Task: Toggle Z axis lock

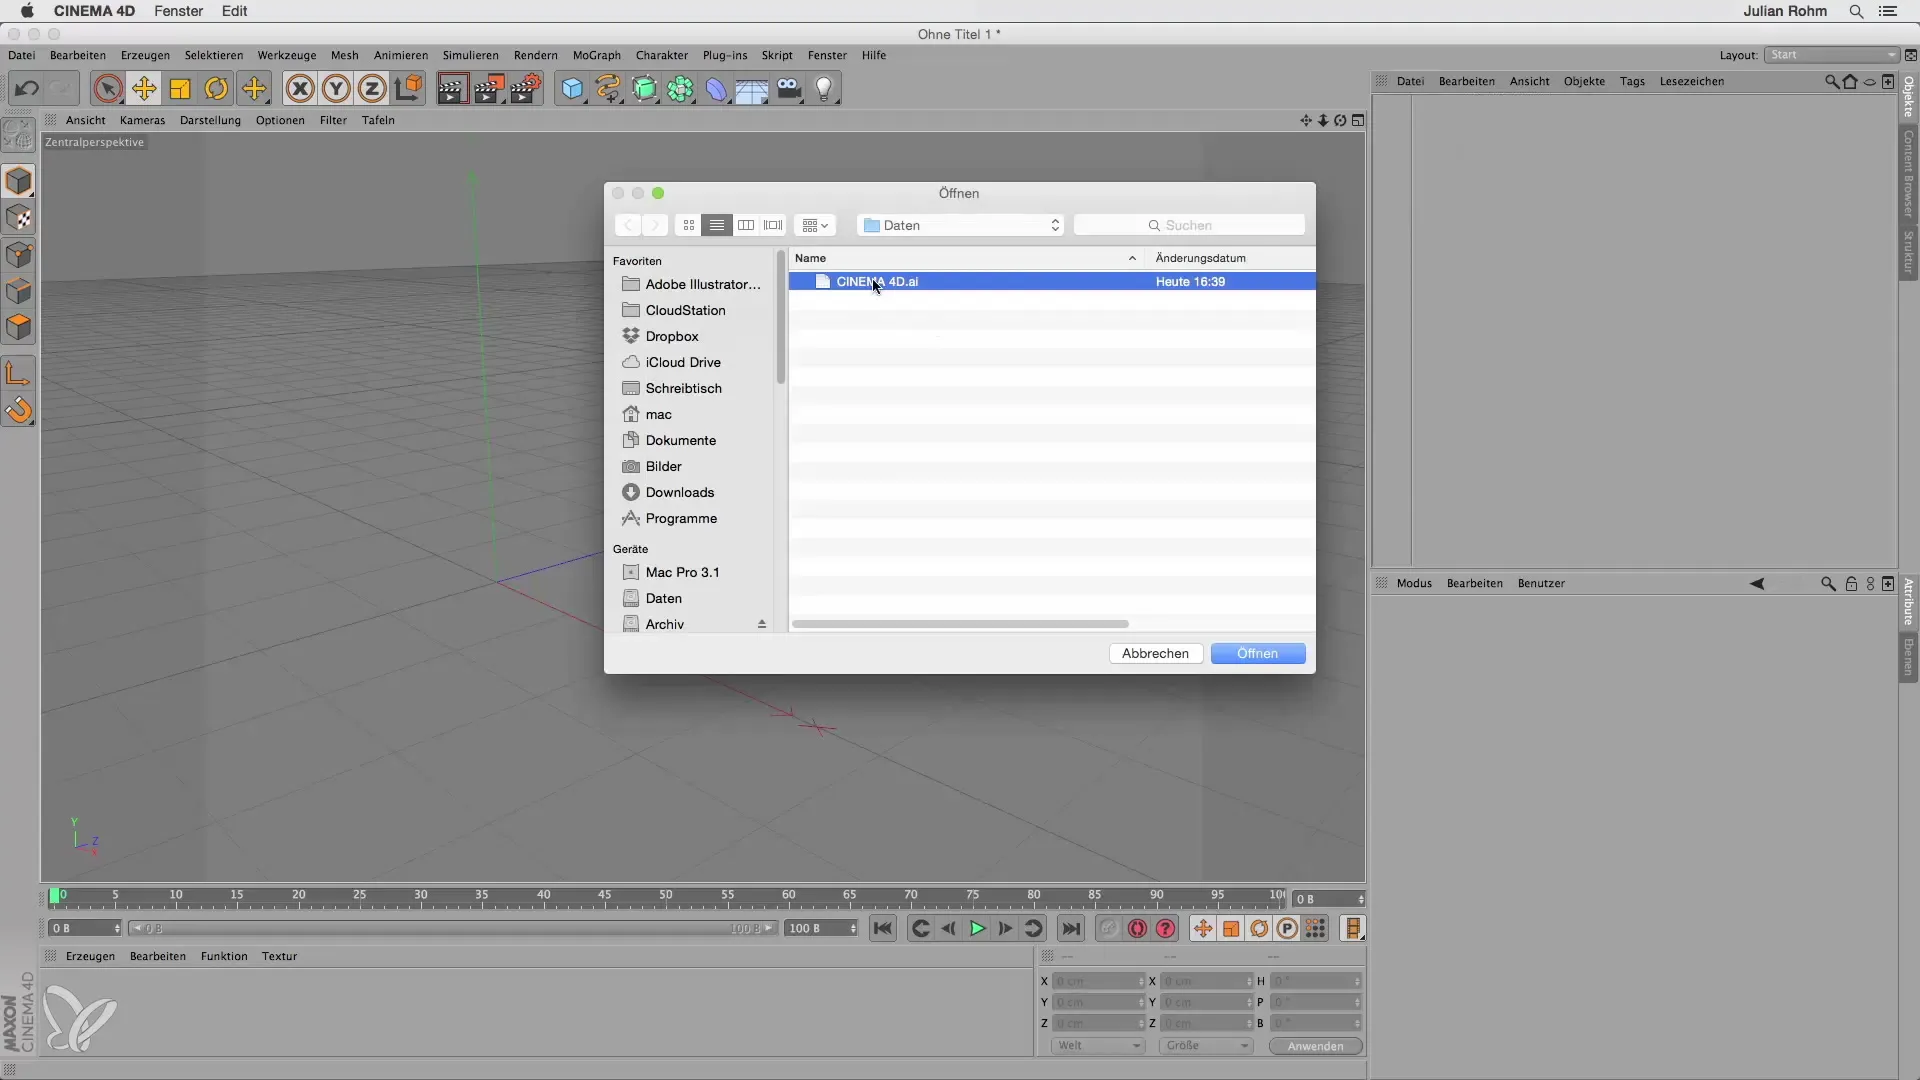Action: coord(372,88)
